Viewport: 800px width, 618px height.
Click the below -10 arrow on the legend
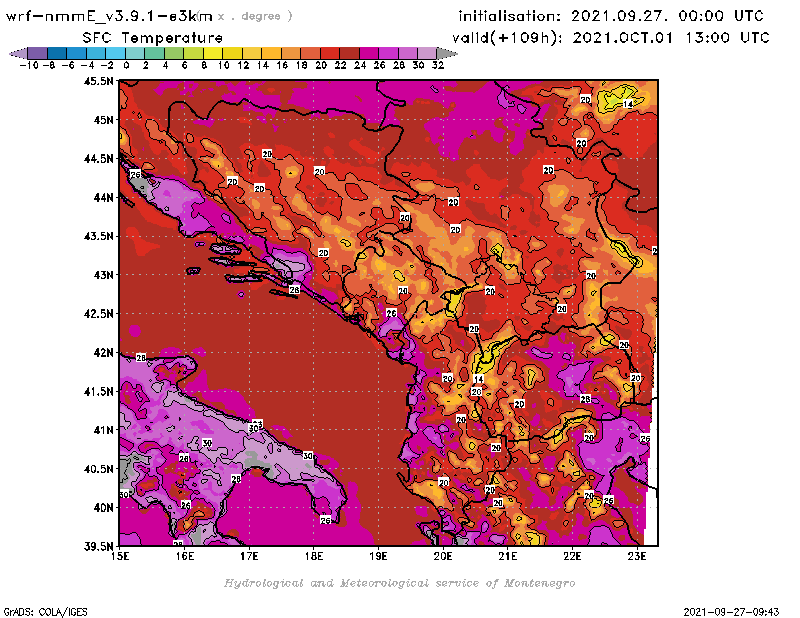point(18,53)
